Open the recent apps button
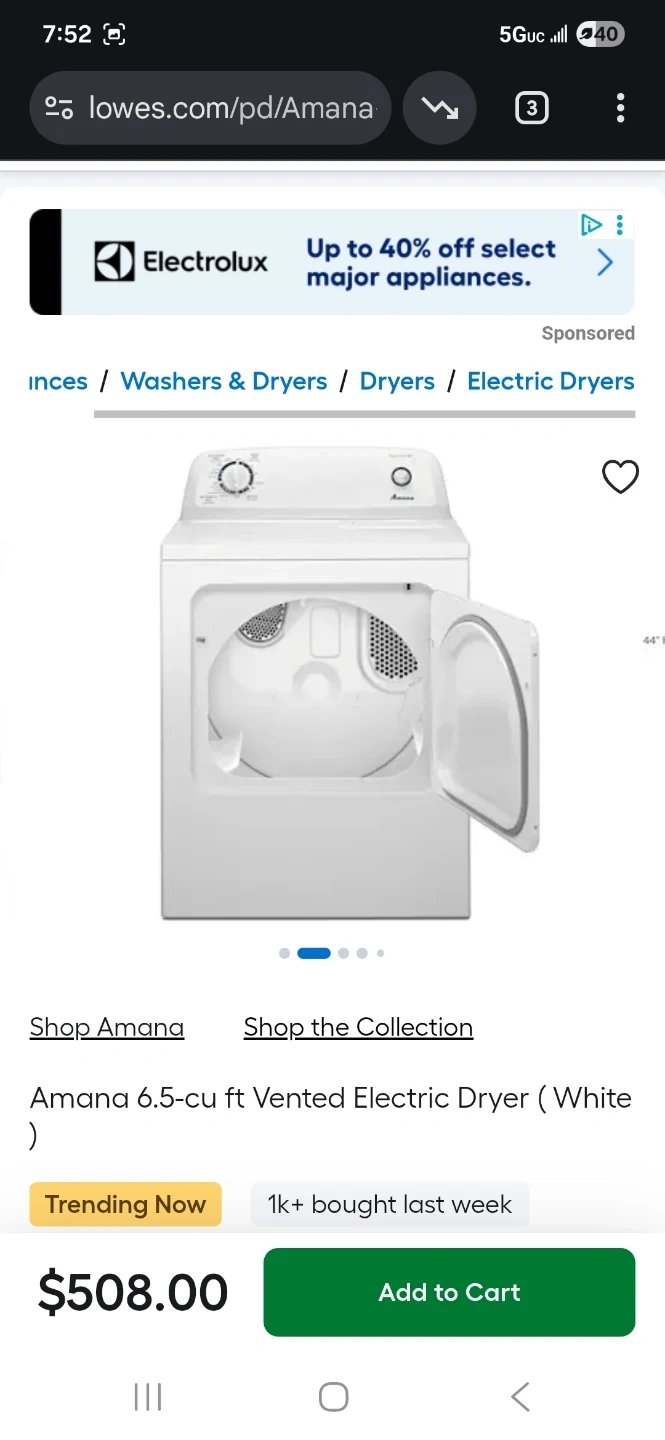The width and height of the screenshot is (665, 1440). pyautogui.click(x=148, y=1396)
